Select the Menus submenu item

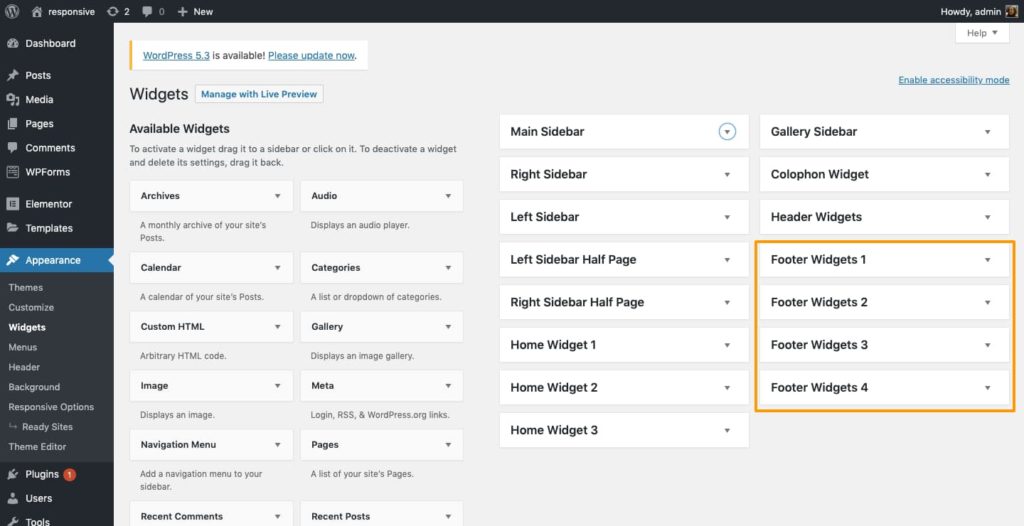pos(22,347)
